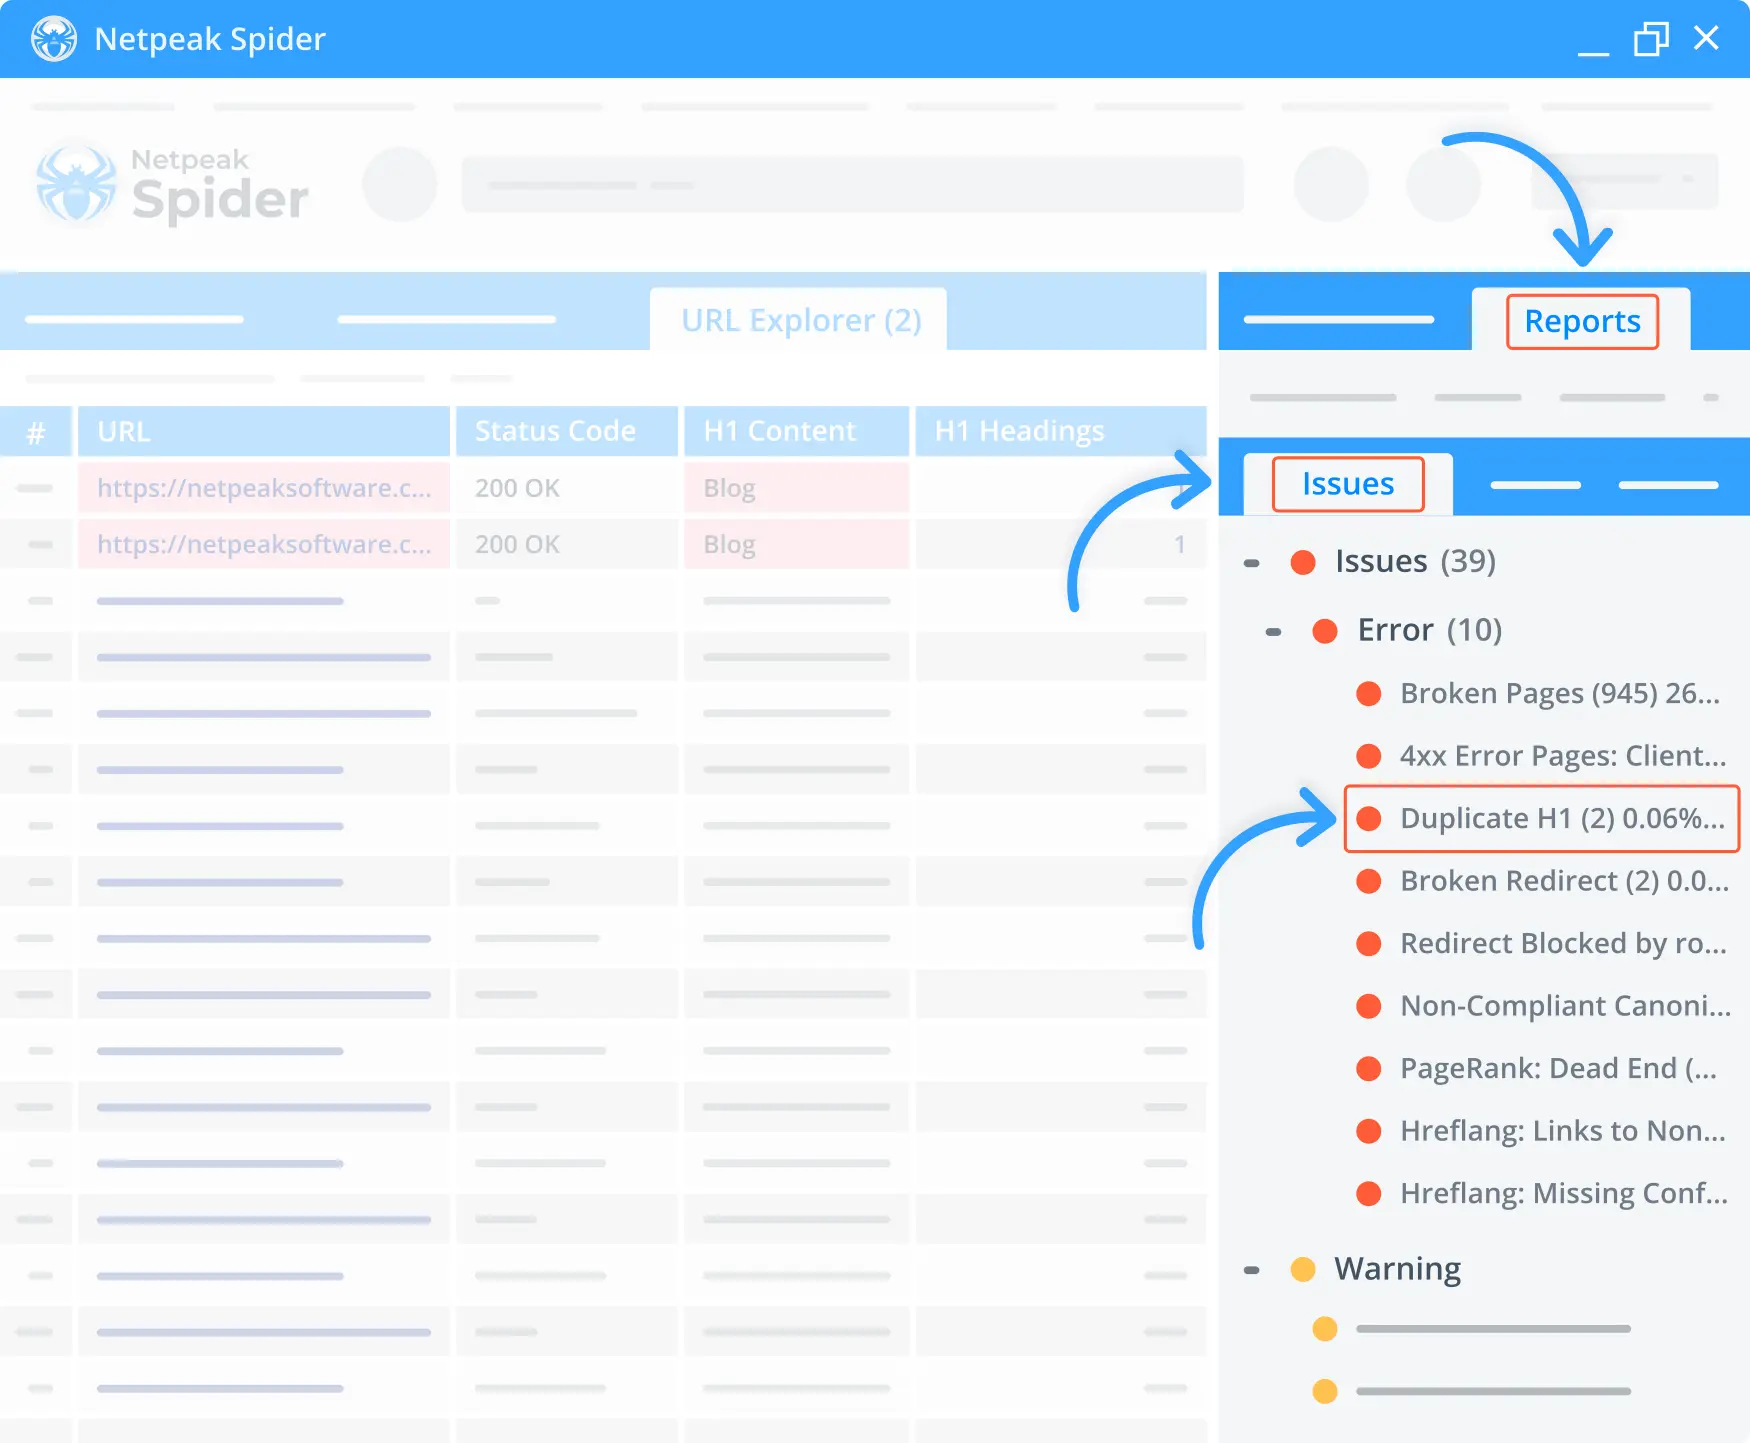Select the URL Explorer (2) tab
The width and height of the screenshot is (1750, 1443).
pyautogui.click(x=800, y=320)
